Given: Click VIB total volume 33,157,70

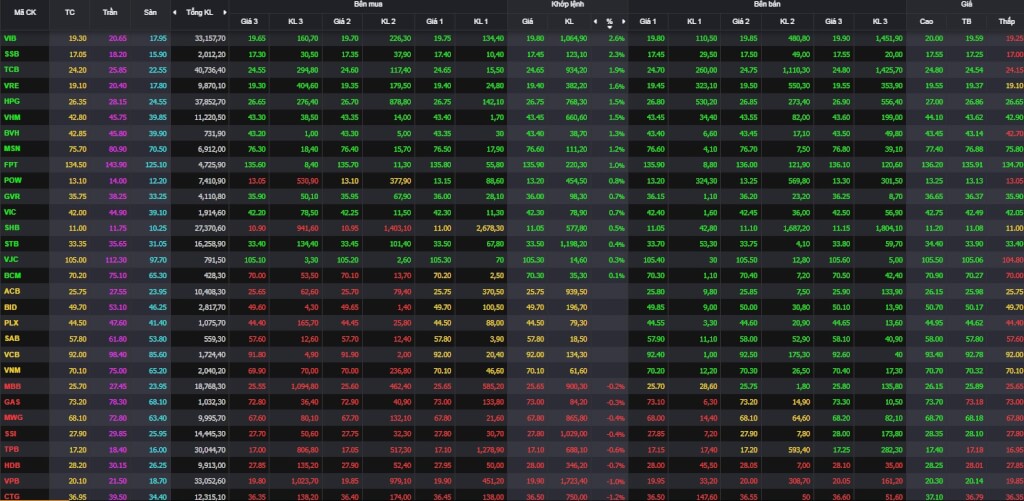Looking at the screenshot, I should [x=210, y=39].
